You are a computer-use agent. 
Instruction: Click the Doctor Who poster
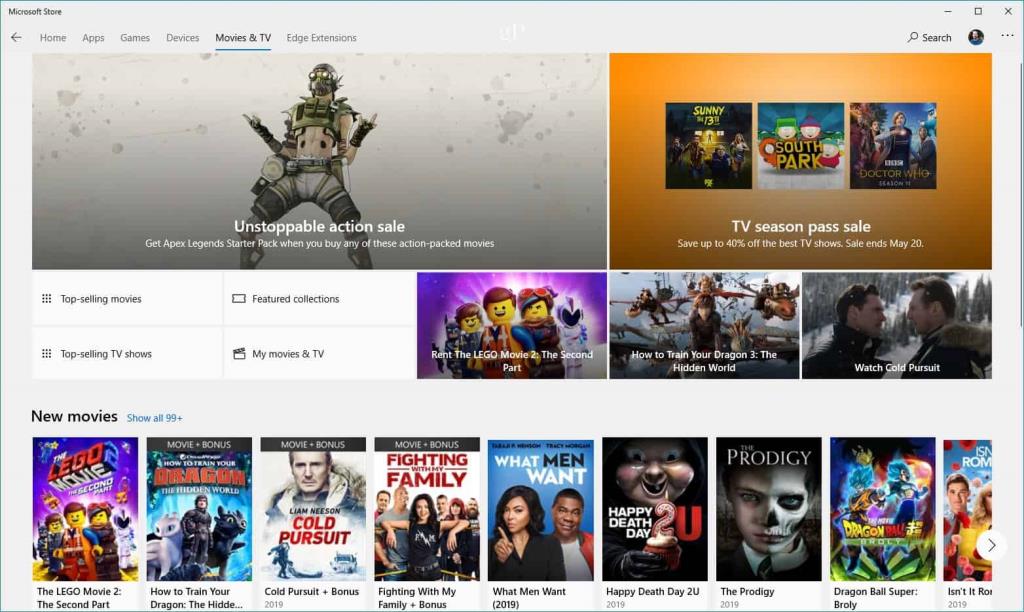tap(893, 146)
